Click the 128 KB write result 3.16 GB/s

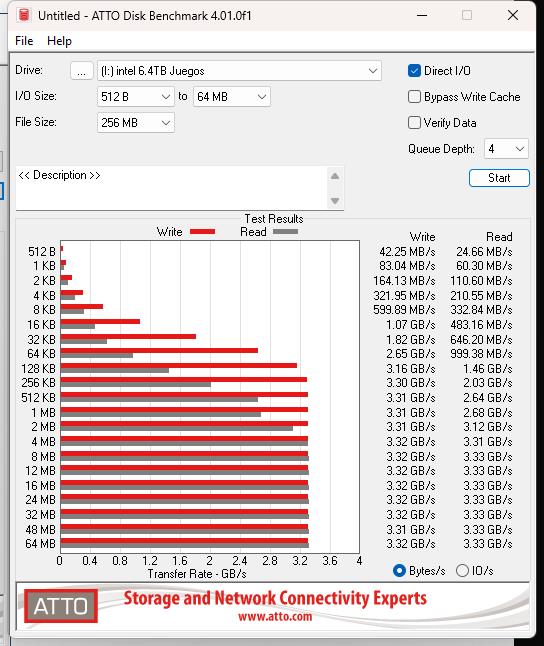pyautogui.click(x=410, y=369)
